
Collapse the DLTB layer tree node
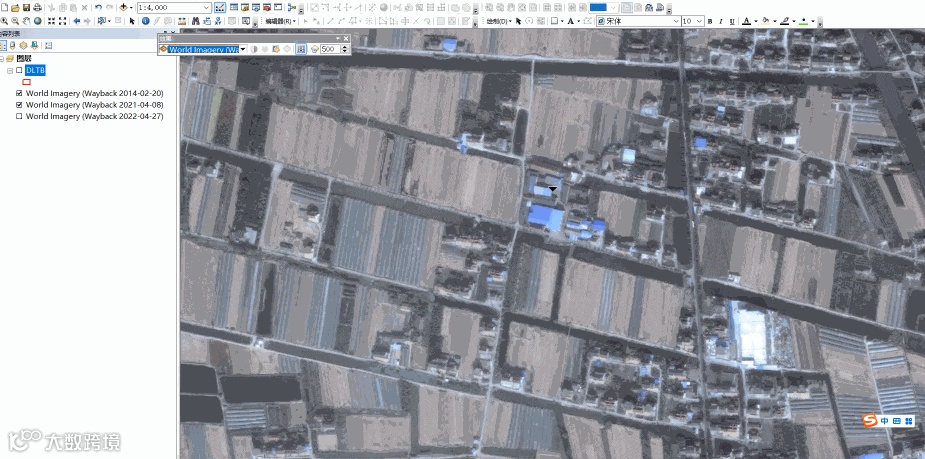[x=10, y=70]
